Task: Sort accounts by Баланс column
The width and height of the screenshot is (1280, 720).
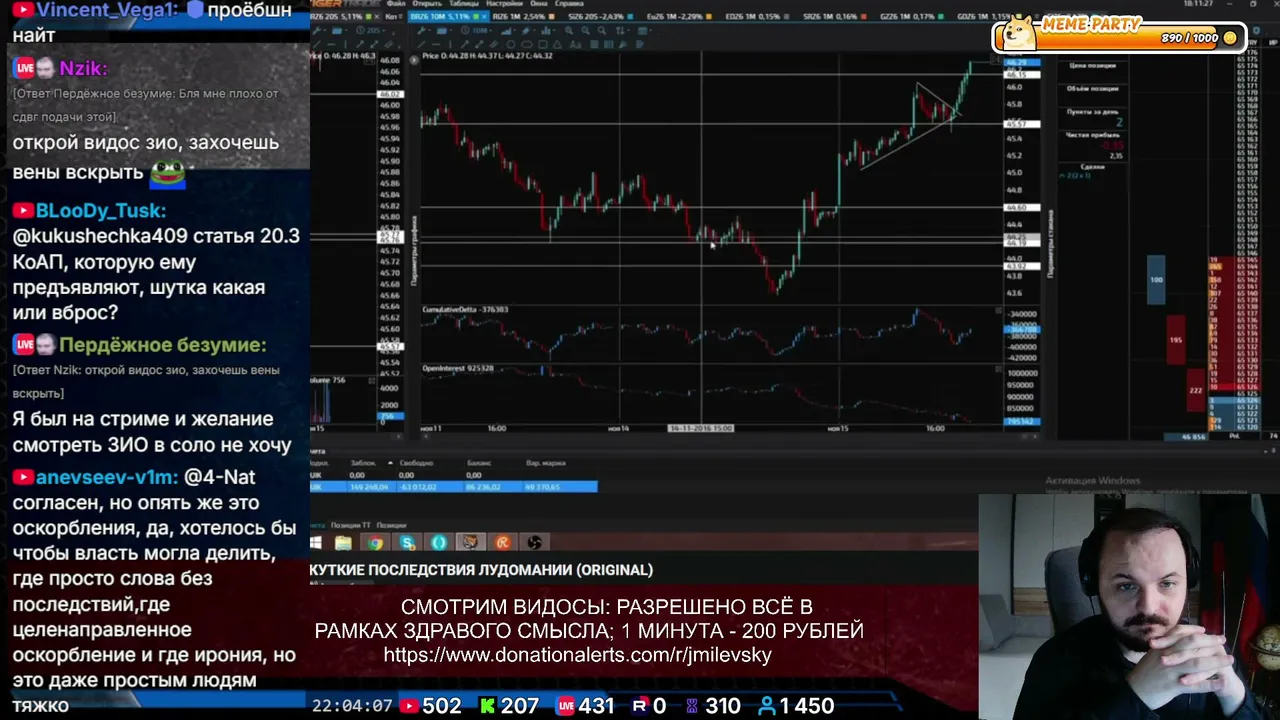Action: pyautogui.click(x=479, y=463)
